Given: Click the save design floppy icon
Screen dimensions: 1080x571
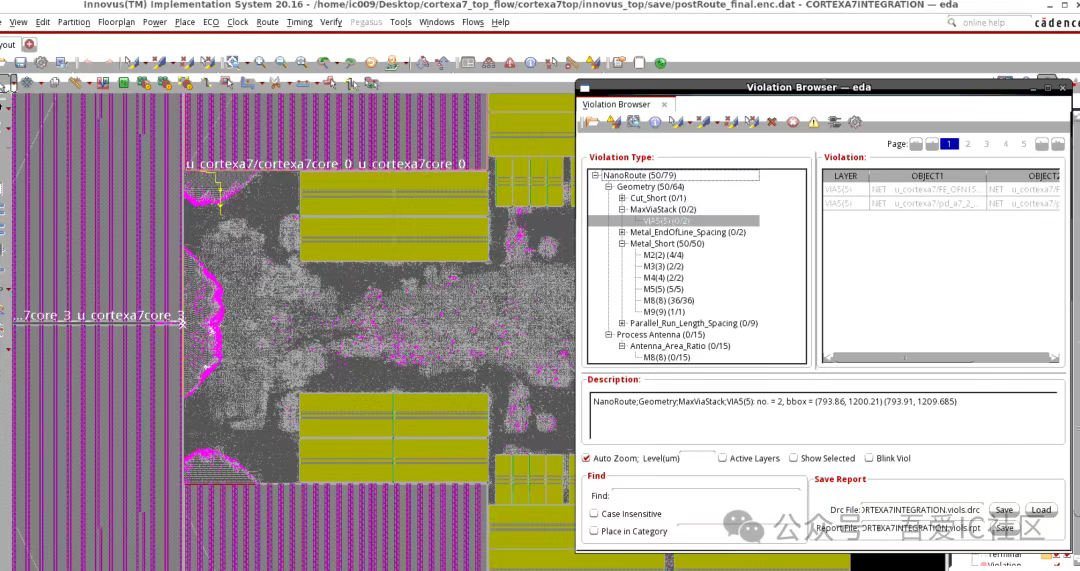Looking at the screenshot, I should 21,63.
